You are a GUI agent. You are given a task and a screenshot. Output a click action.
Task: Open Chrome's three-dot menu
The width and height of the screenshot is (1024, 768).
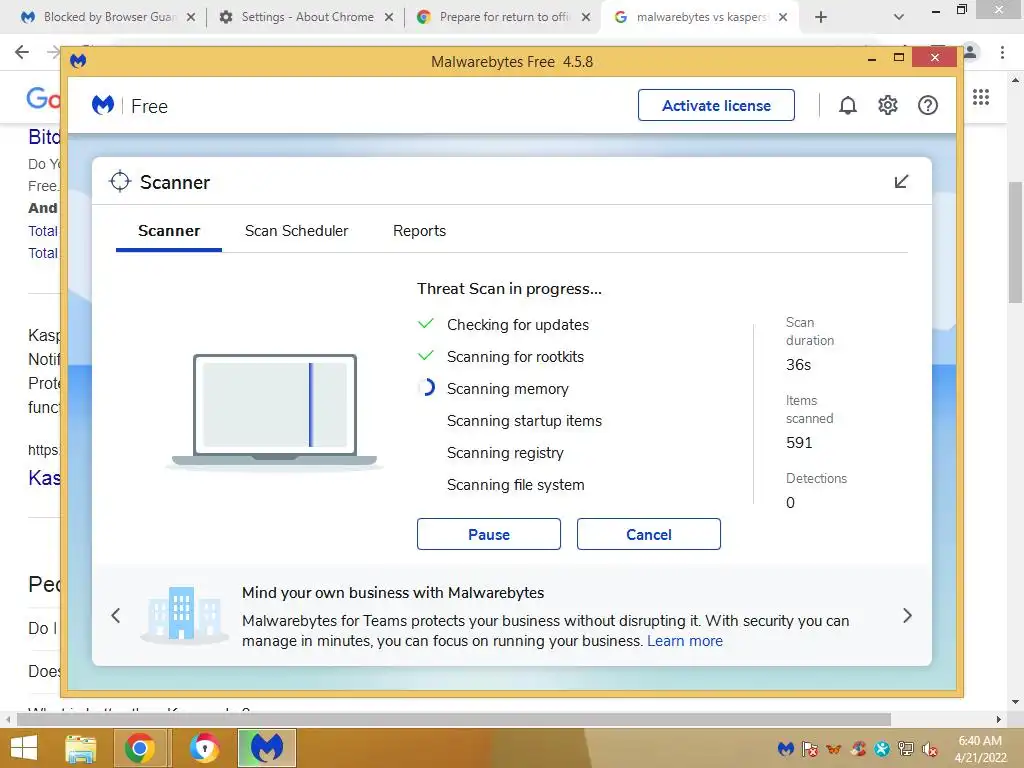1002,52
